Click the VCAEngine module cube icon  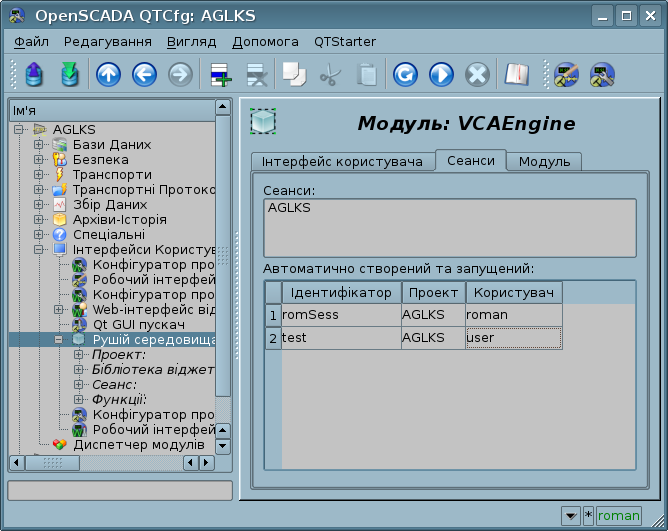click(263, 122)
